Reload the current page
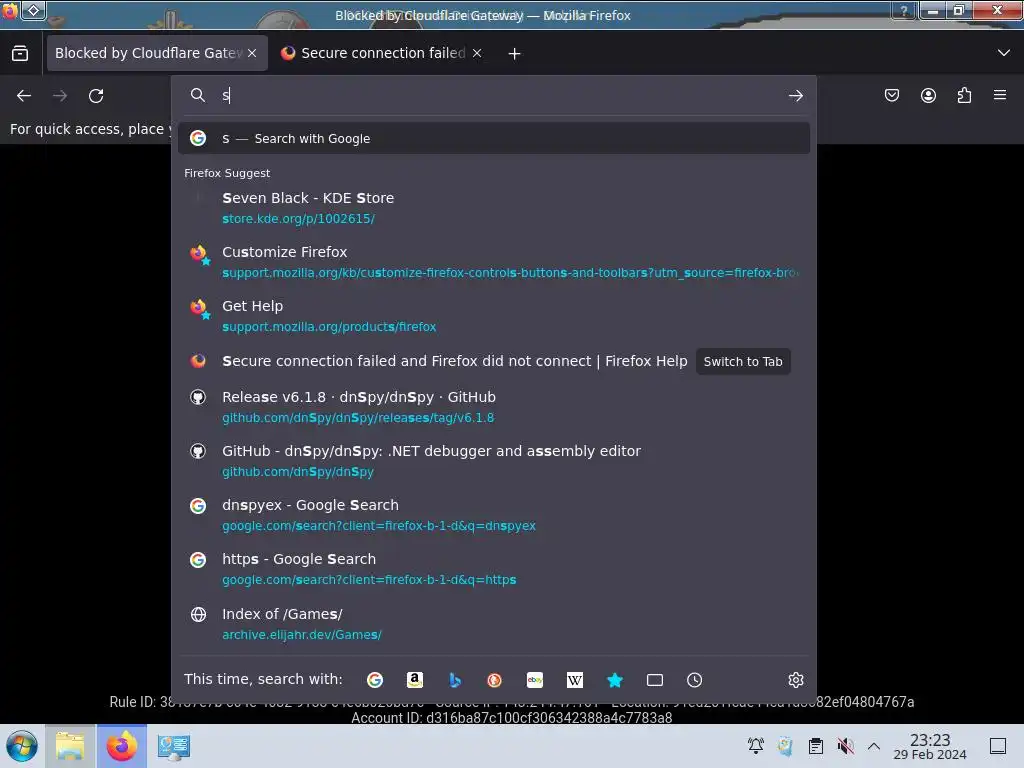Screen dimensions: 1024x768 coord(96,96)
